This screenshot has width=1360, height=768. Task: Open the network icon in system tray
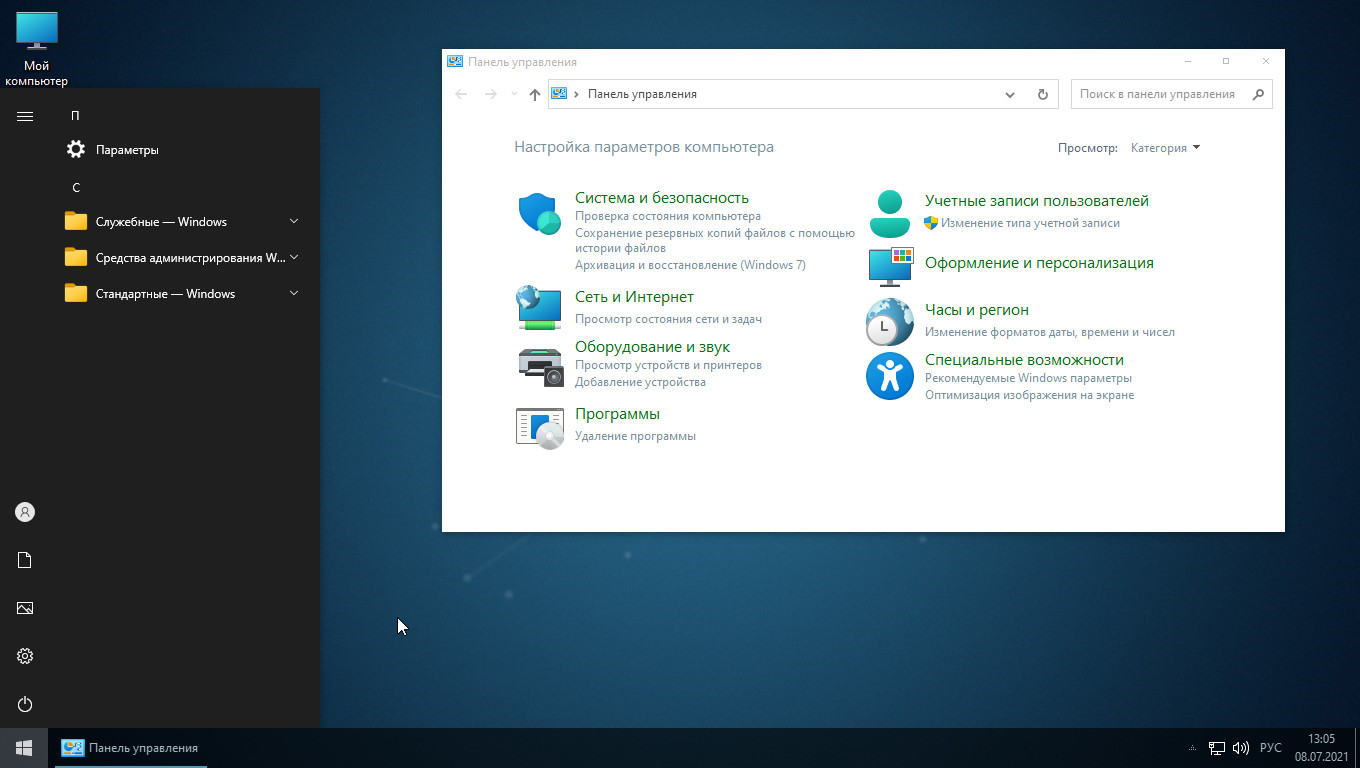coord(1217,748)
